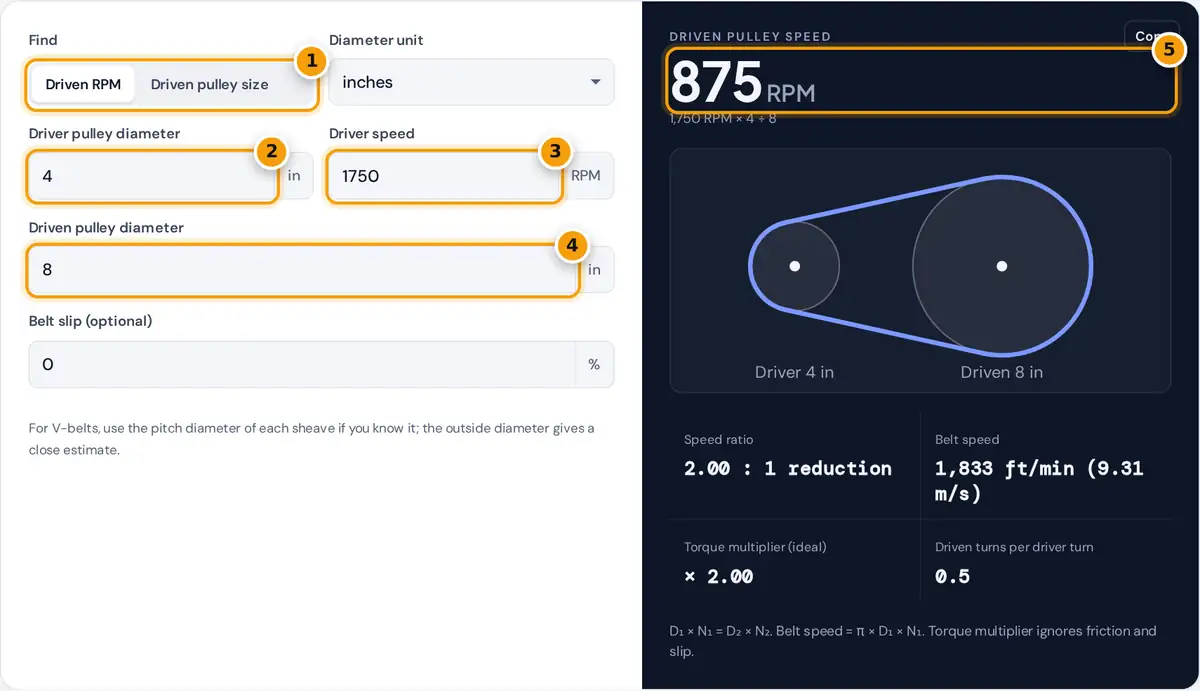Click the Driver 4 in label
The height and width of the screenshot is (691, 1200).
tap(794, 372)
